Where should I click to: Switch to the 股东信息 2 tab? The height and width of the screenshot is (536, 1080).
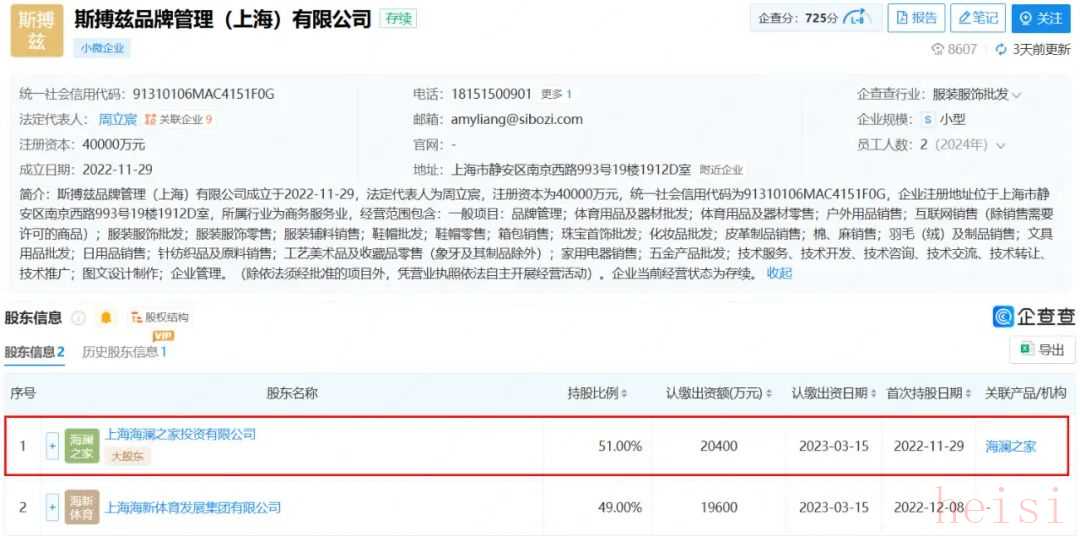click(34, 352)
